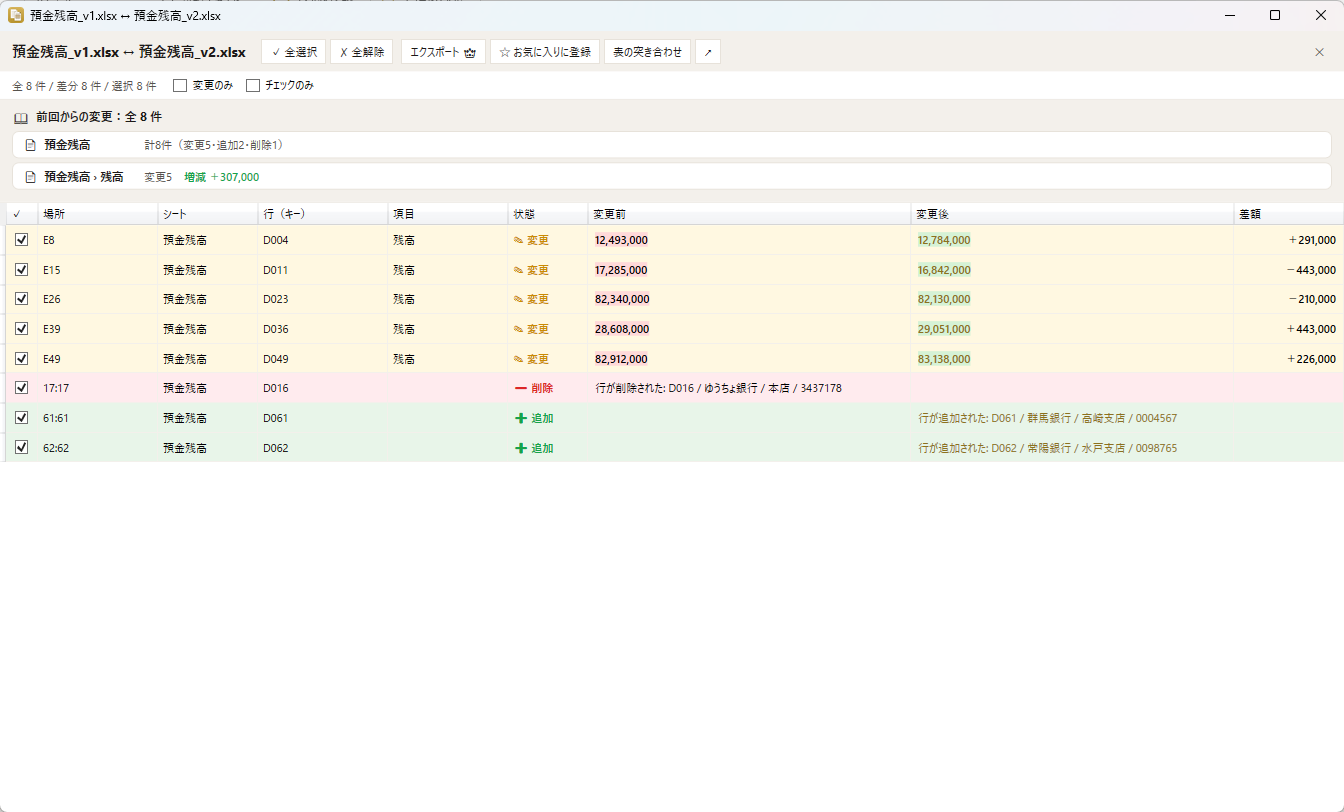Sort by the 差額 column header
Image resolution: width=1344 pixels, height=812 pixels.
[x=1288, y=214]
